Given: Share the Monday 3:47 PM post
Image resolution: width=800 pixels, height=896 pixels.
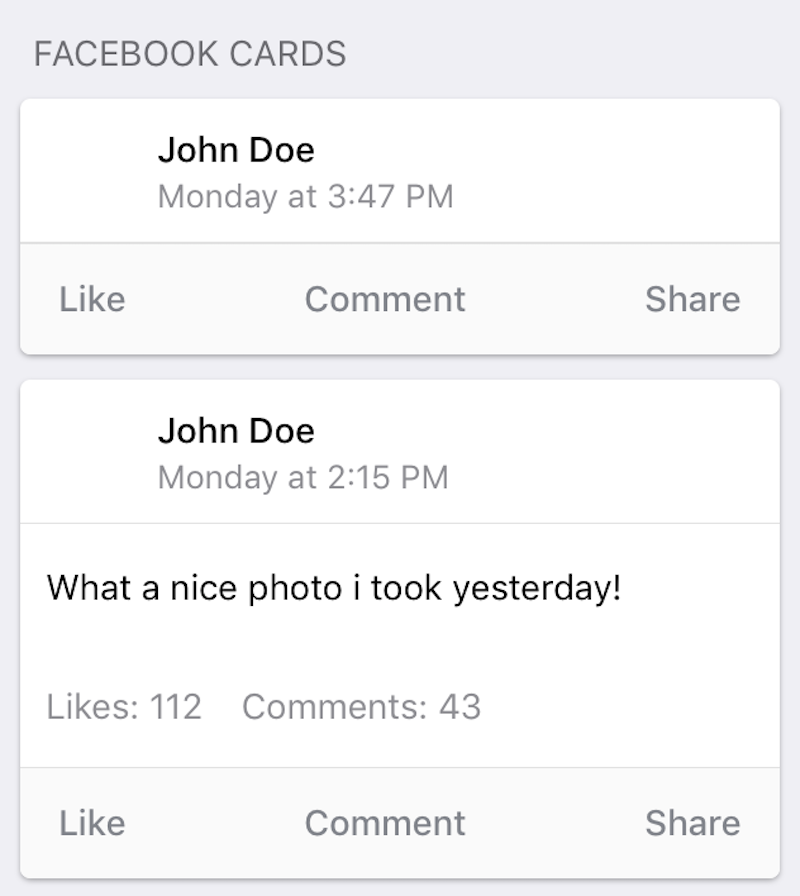Looking at the screenshot, I should 693,299.
